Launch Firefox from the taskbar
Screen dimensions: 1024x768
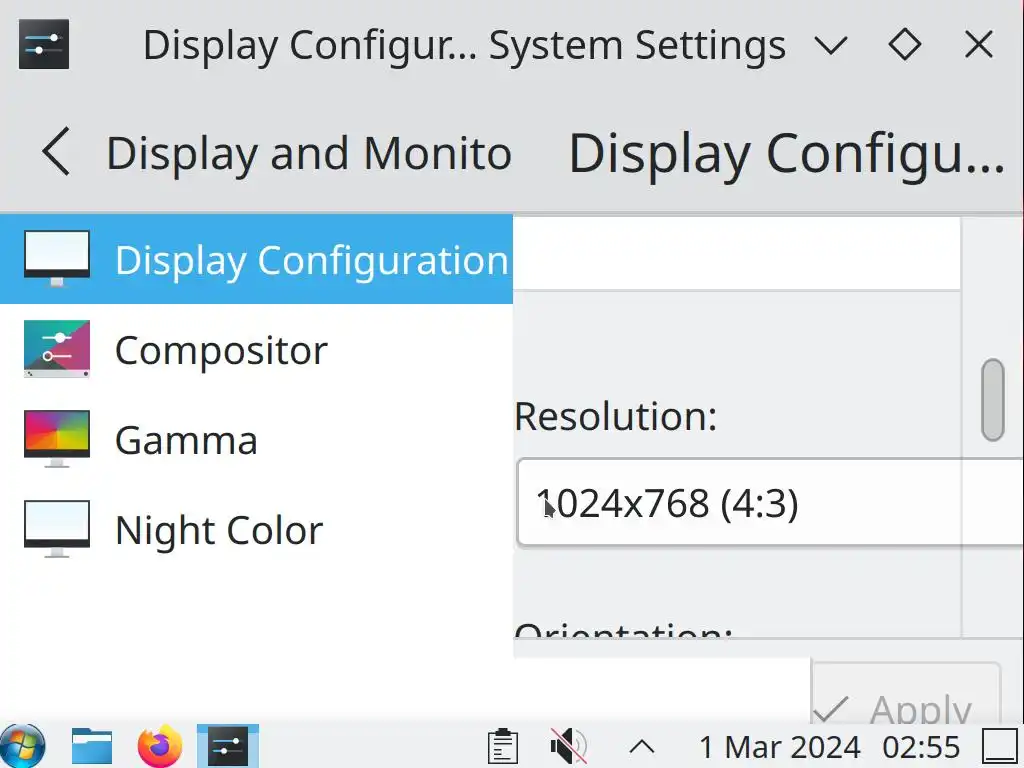160,746
